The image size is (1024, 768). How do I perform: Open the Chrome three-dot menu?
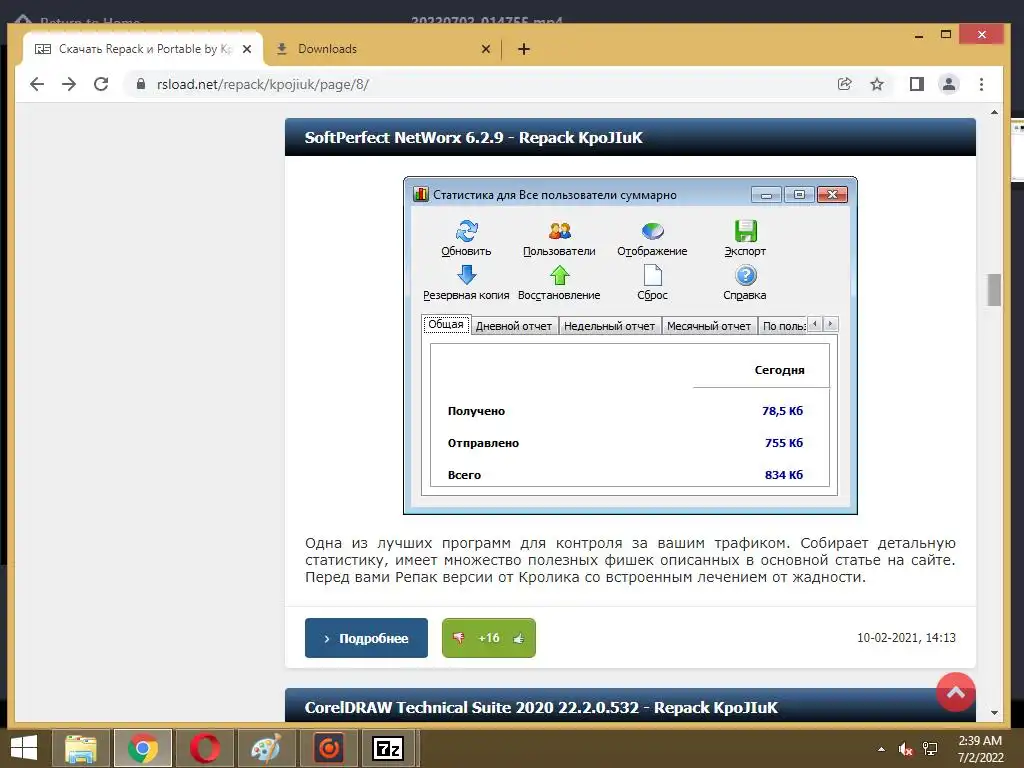click(981, 84)
